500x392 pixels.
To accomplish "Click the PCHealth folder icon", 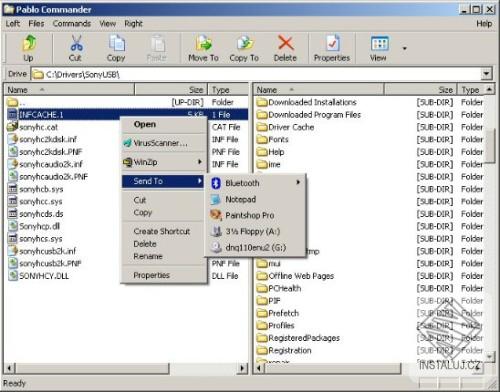I will (x=262, y=288).
